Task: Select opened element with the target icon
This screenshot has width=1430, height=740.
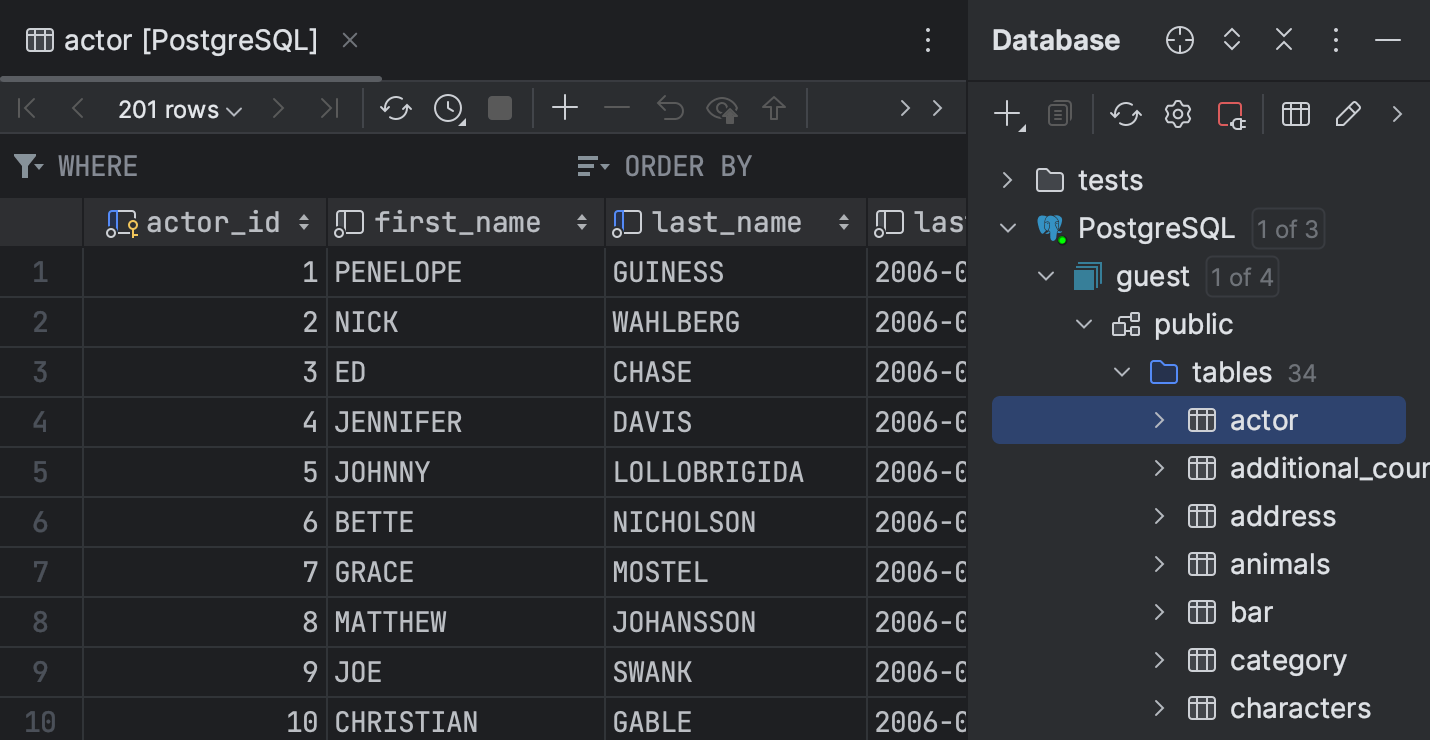Action: [x=1180, y=40]
